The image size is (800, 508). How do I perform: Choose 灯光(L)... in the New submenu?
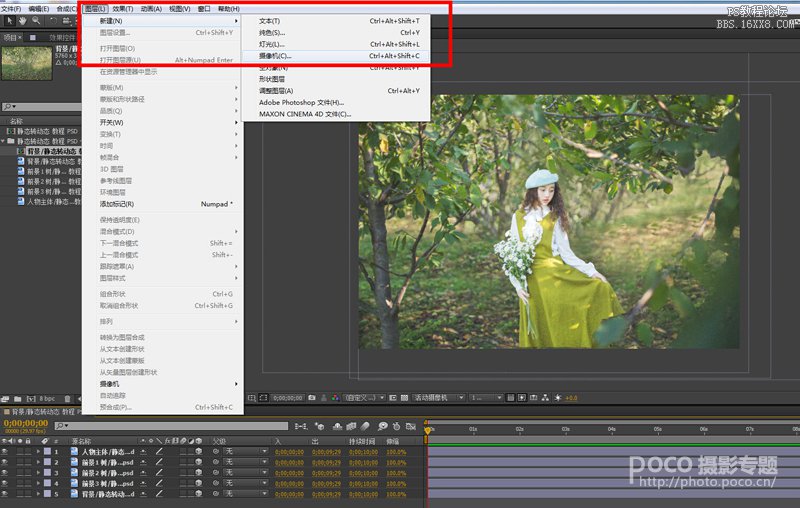(336, 44)
